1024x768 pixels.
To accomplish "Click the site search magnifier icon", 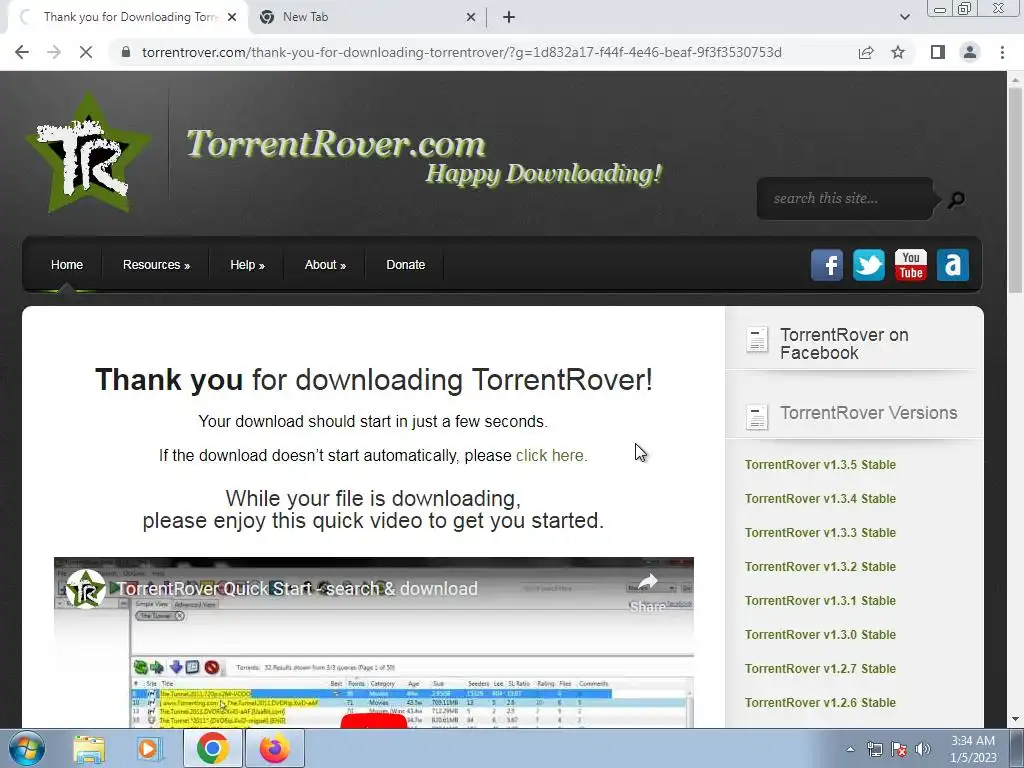I will tap(956, 199).
